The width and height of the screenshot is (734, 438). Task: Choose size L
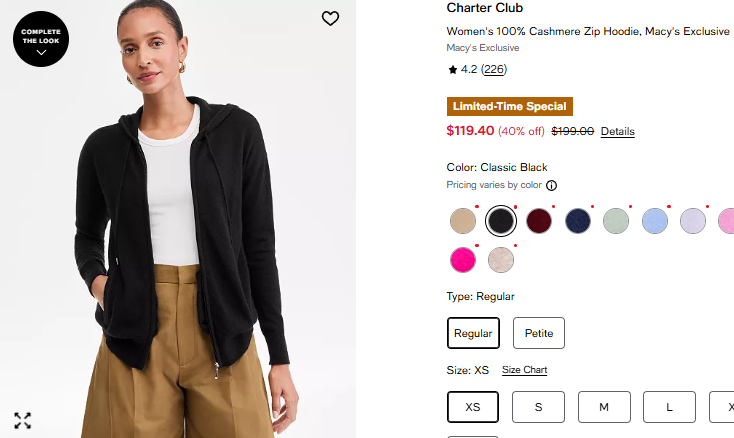(669, 407)
